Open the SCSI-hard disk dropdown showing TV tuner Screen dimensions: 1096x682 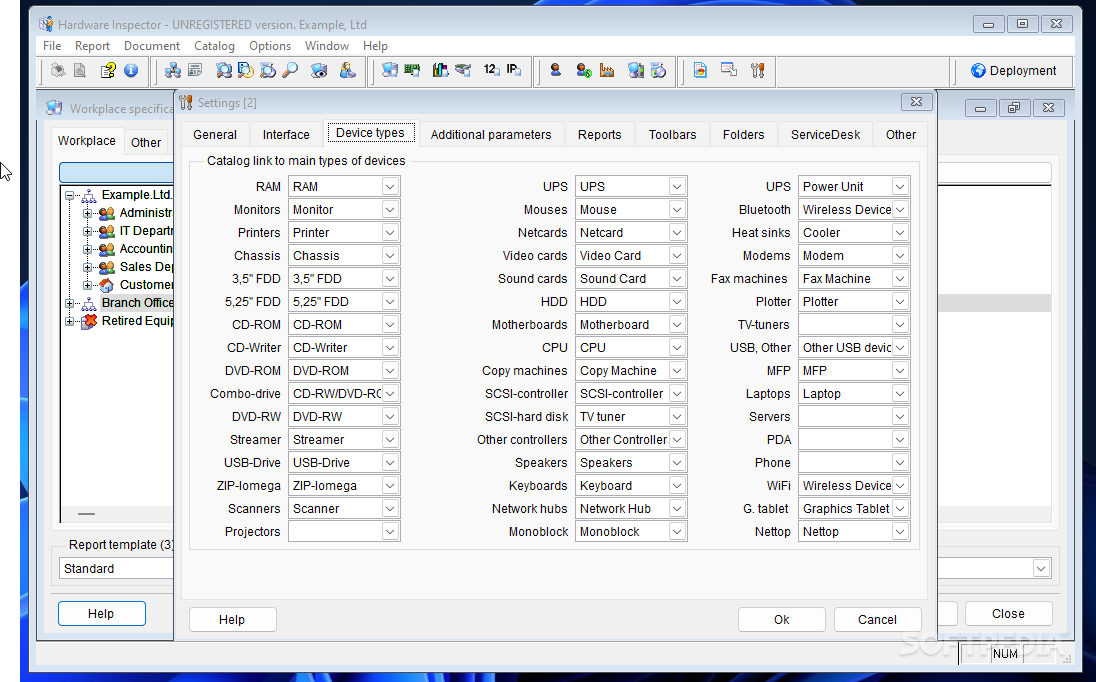677,416
